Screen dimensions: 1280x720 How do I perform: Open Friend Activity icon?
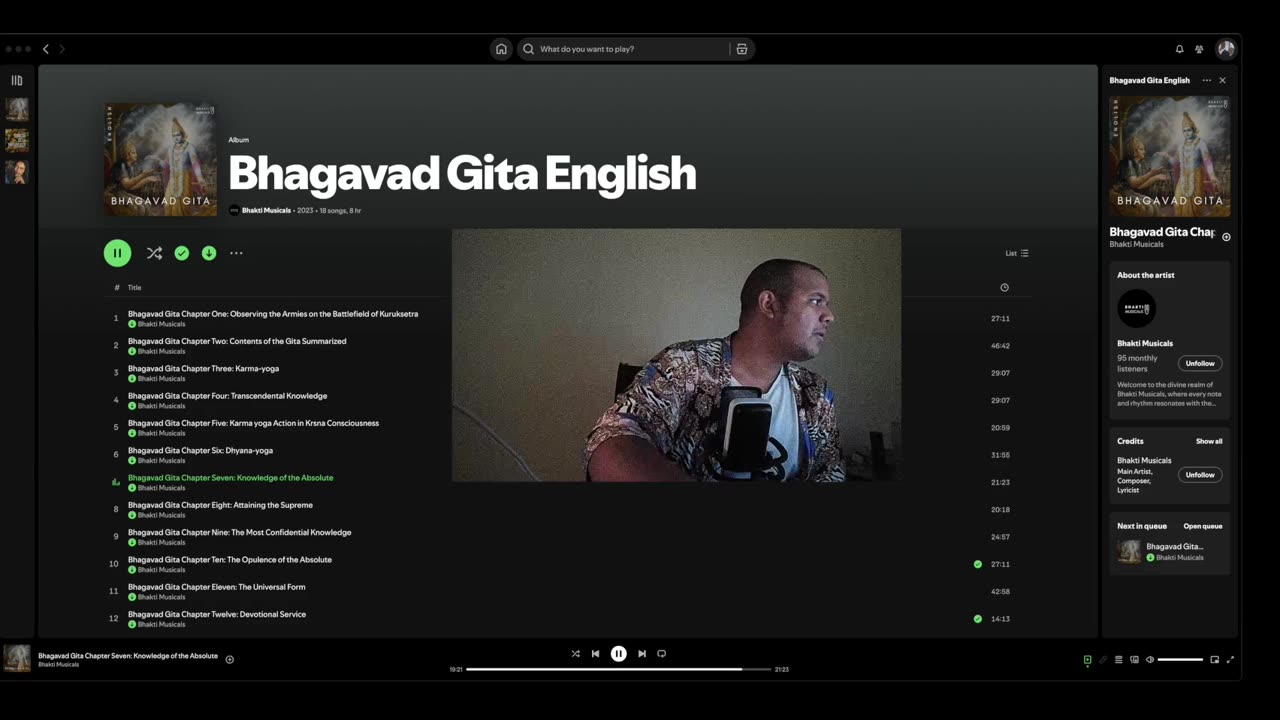(x=1199, y=49)
